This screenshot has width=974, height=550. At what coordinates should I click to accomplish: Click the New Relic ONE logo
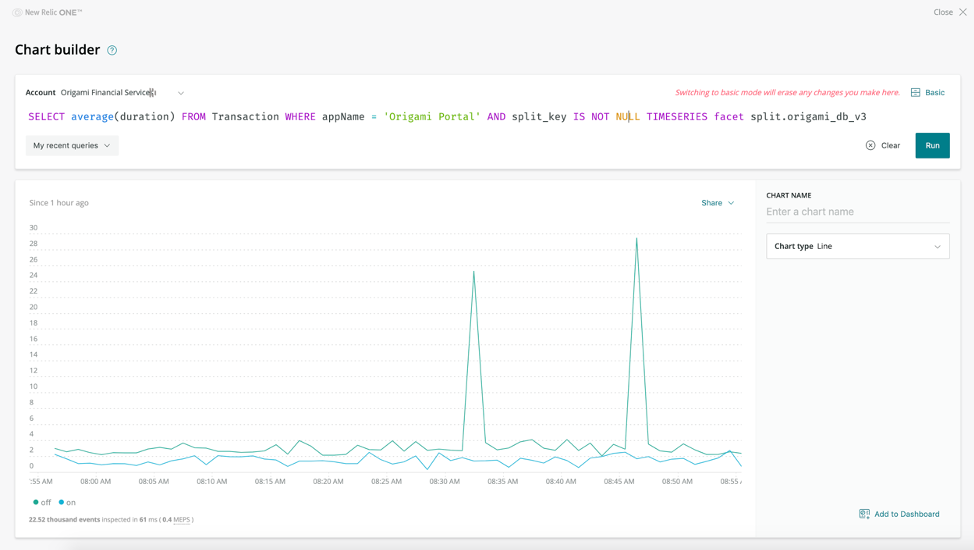[47, 12]
